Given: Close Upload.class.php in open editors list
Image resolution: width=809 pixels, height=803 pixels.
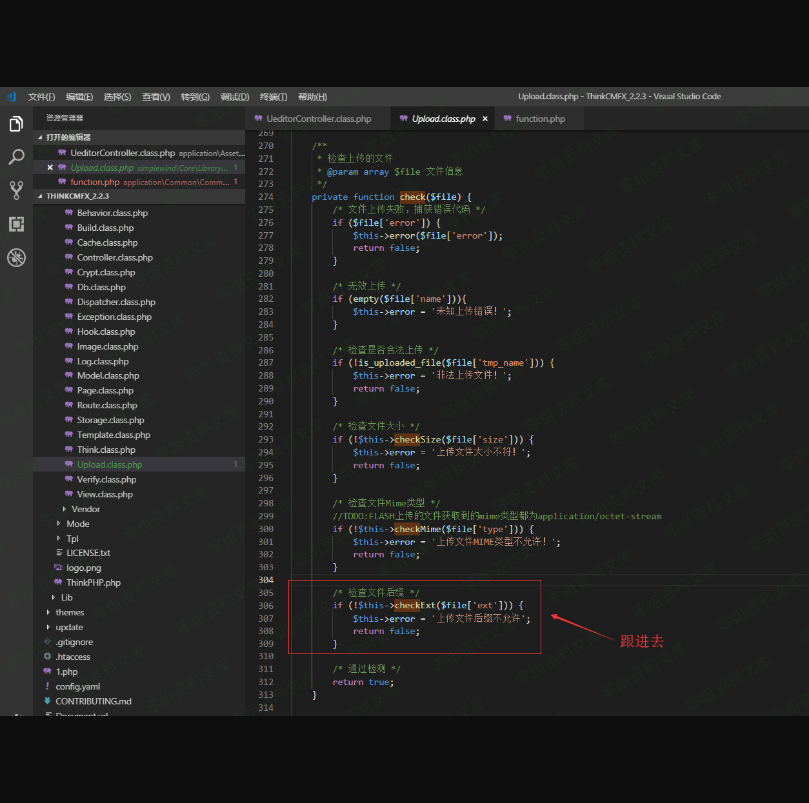Looking at the screenshot, I should (x=50, y=168).
